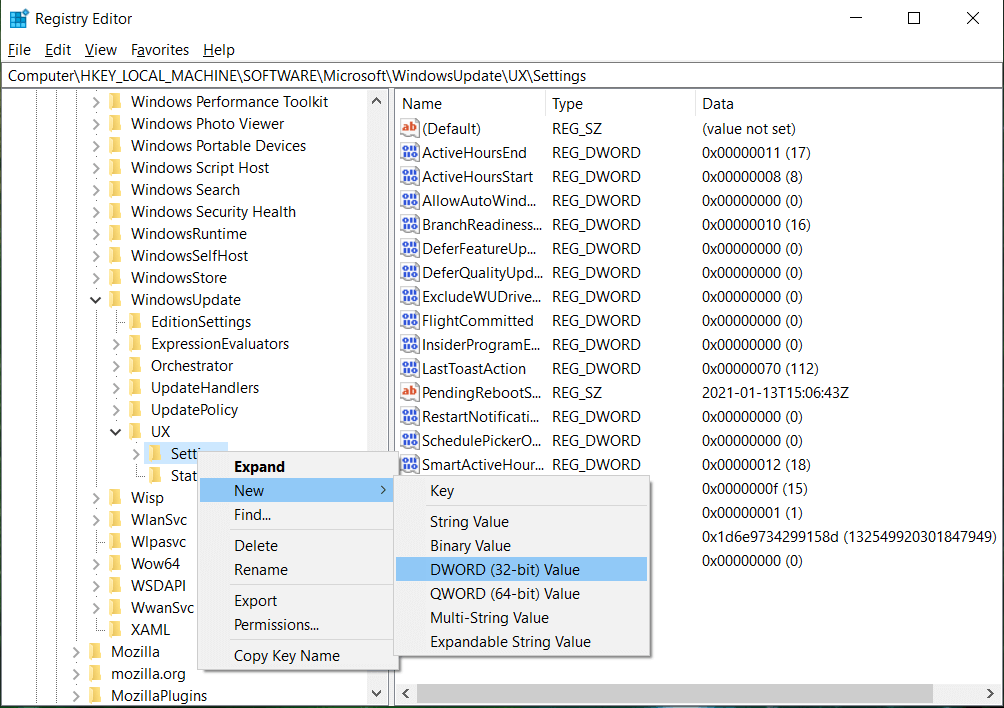Image resolution: width=1004 pixels, height=708 pixels.
Task: Click the BranchReadiness... DWORD icon
Action: click(409, 224)
